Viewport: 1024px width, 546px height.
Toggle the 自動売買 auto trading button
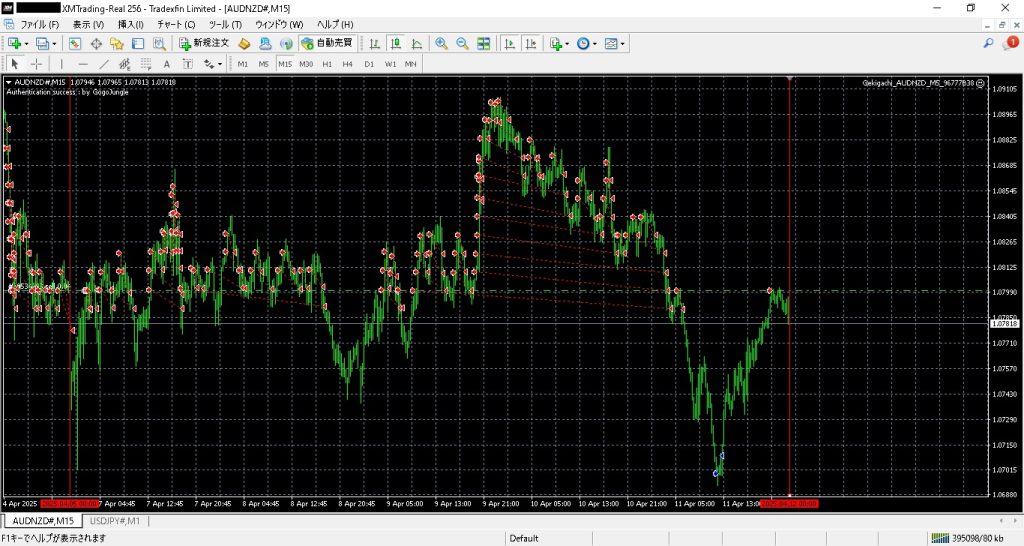pyautogui.click(x=326, y=44)
